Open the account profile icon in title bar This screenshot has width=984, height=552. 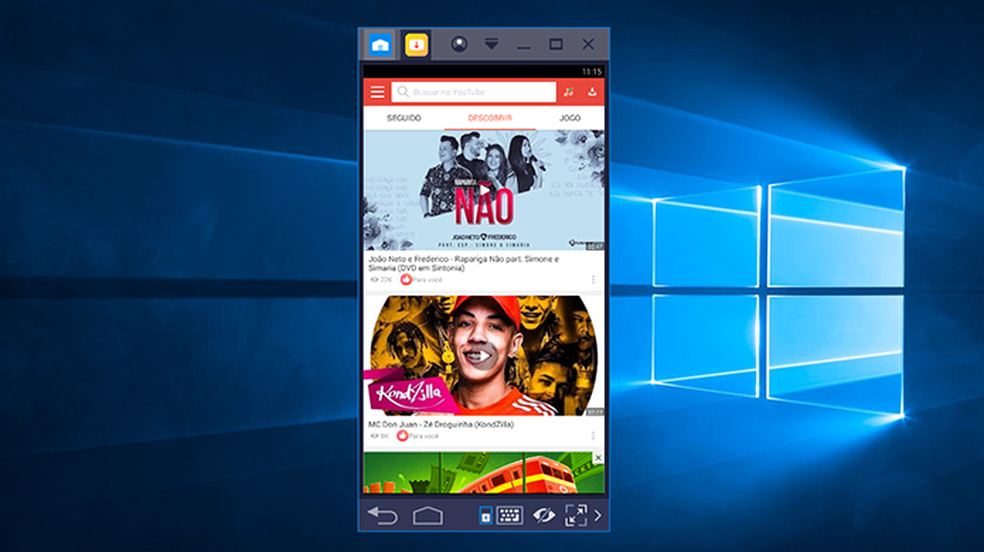[x=459, y=45]
